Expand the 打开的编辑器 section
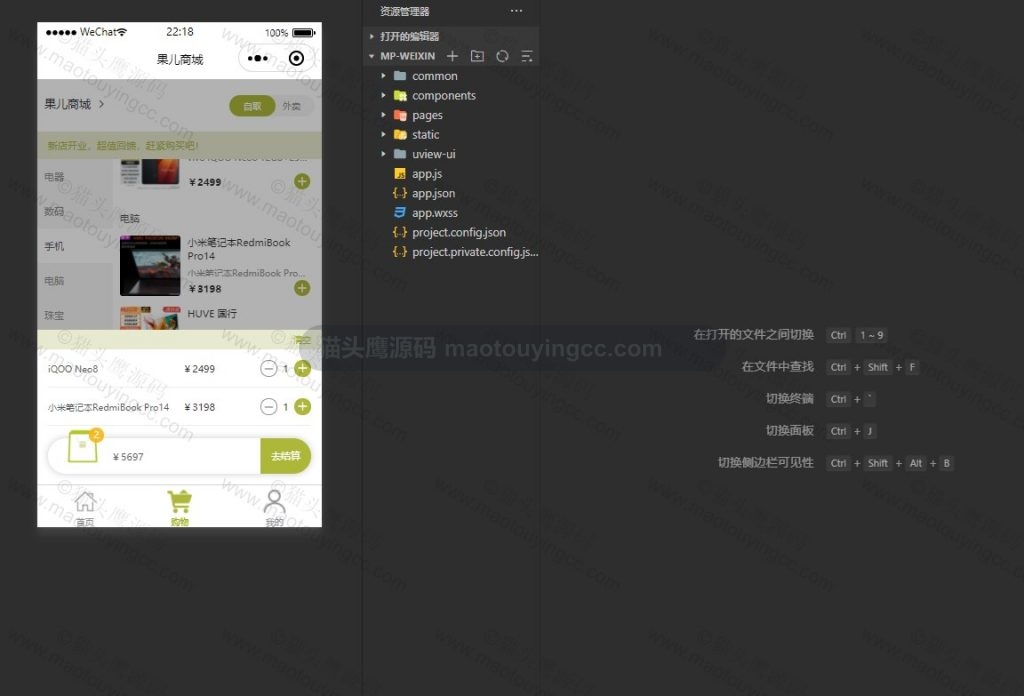1024x696 pixels. coord(409,37)
